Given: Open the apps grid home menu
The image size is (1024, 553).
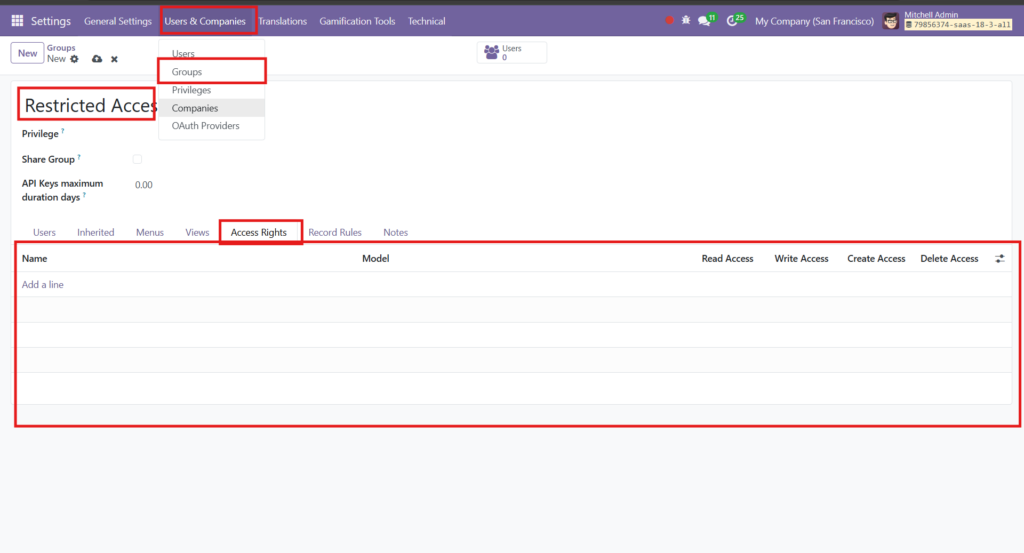Looking at the screenshot, I should point(17,21).
